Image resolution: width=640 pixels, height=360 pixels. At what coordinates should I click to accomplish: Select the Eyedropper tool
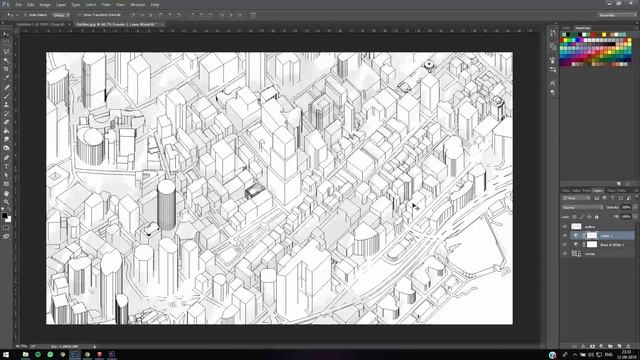tap(6, 78)
